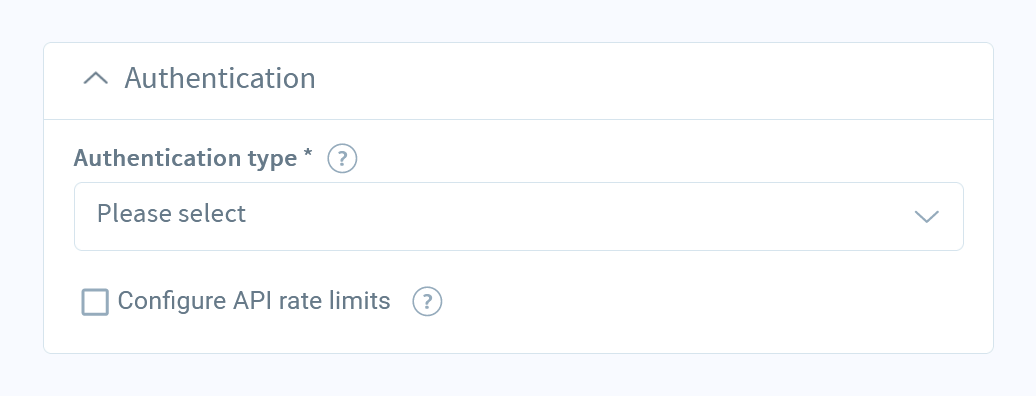The width and height of the screenshot is (1036, 396).
Task: Toggle the Authentication accordion header
Action: pos(519,81)
